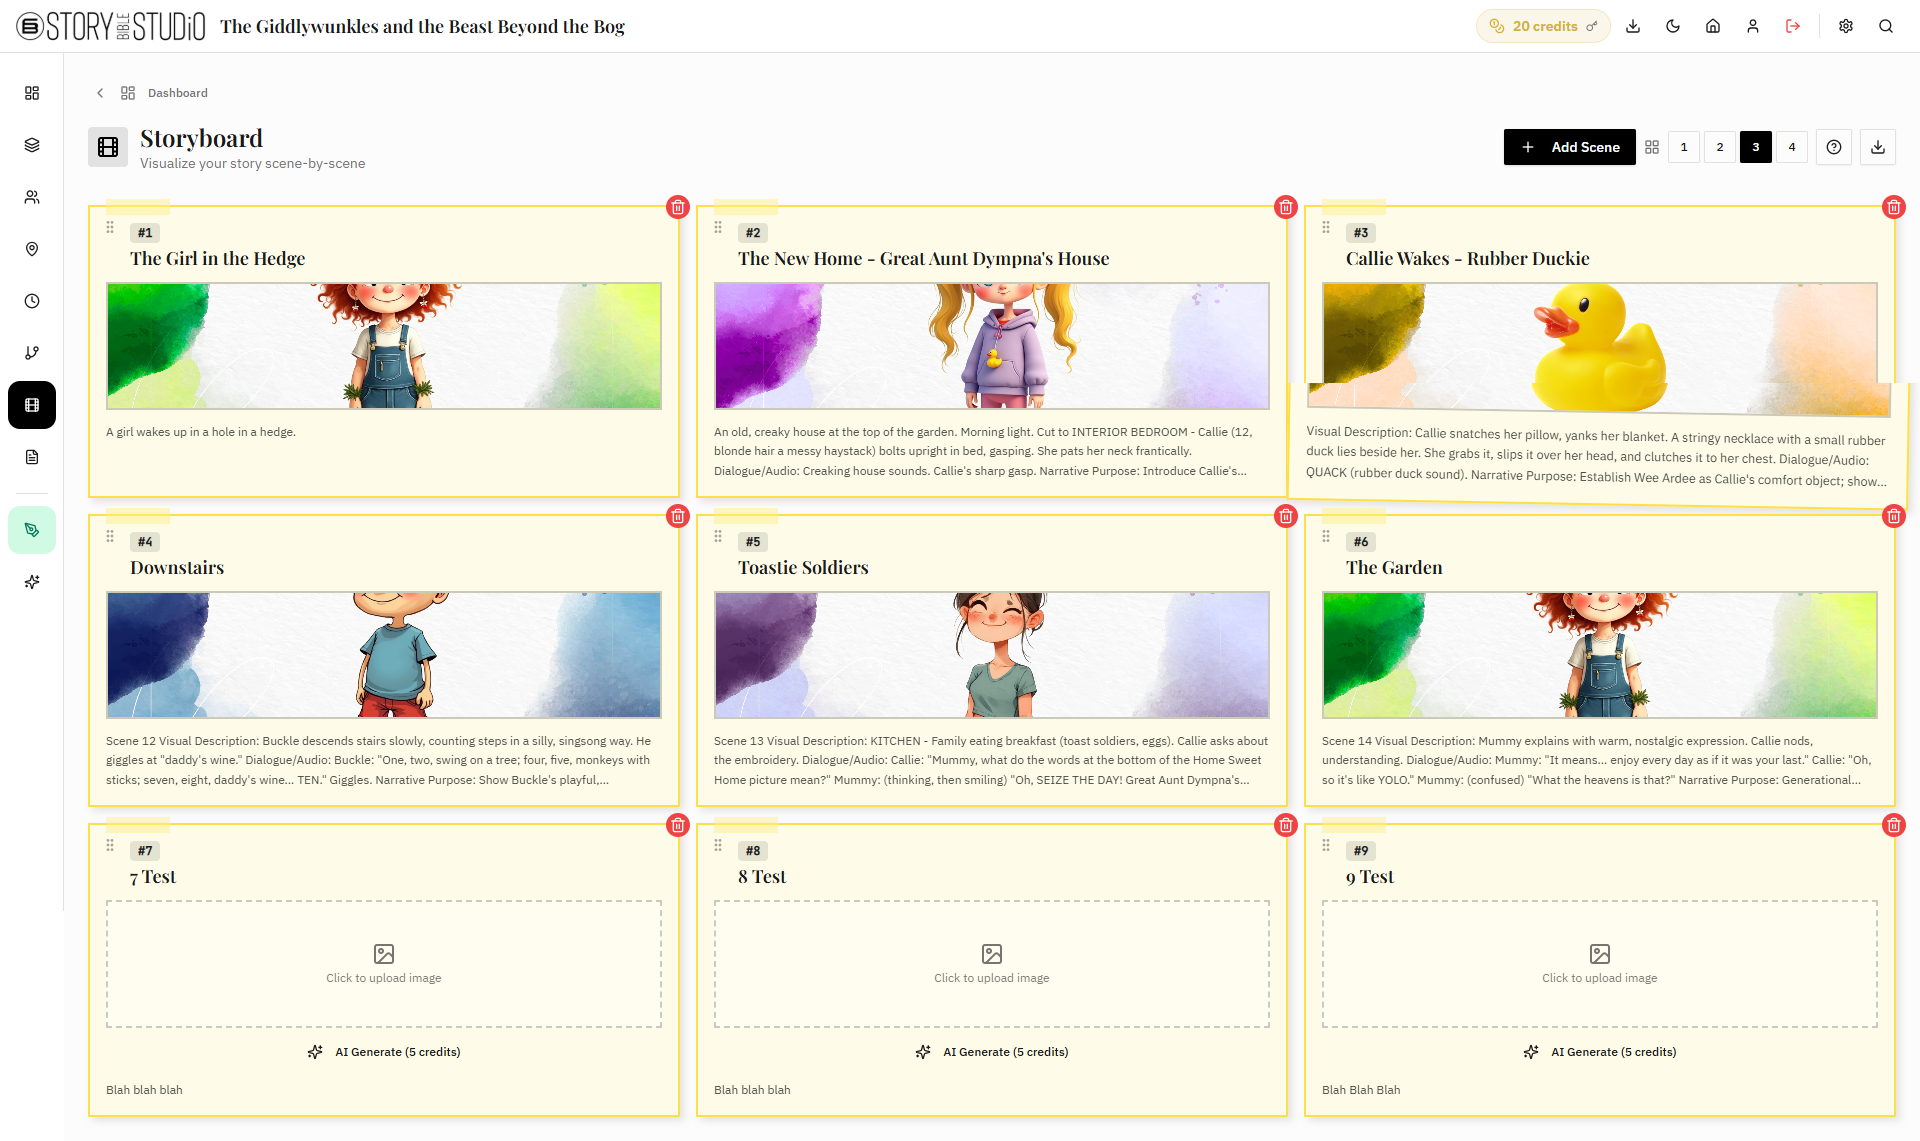The image size is (1920, 1141).
Task: Open the Dashboard breadcrumb link
Action: (x=178, y=93)
